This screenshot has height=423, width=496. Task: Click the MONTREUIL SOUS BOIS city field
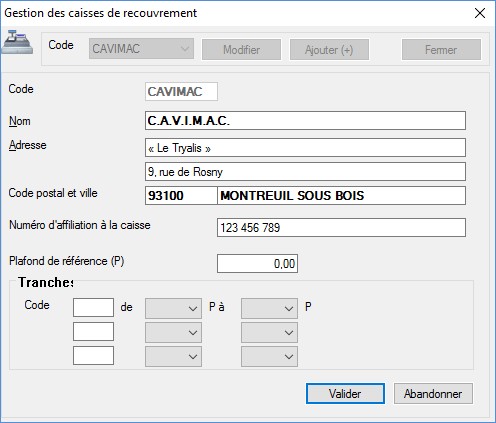(x=342, y=196)
